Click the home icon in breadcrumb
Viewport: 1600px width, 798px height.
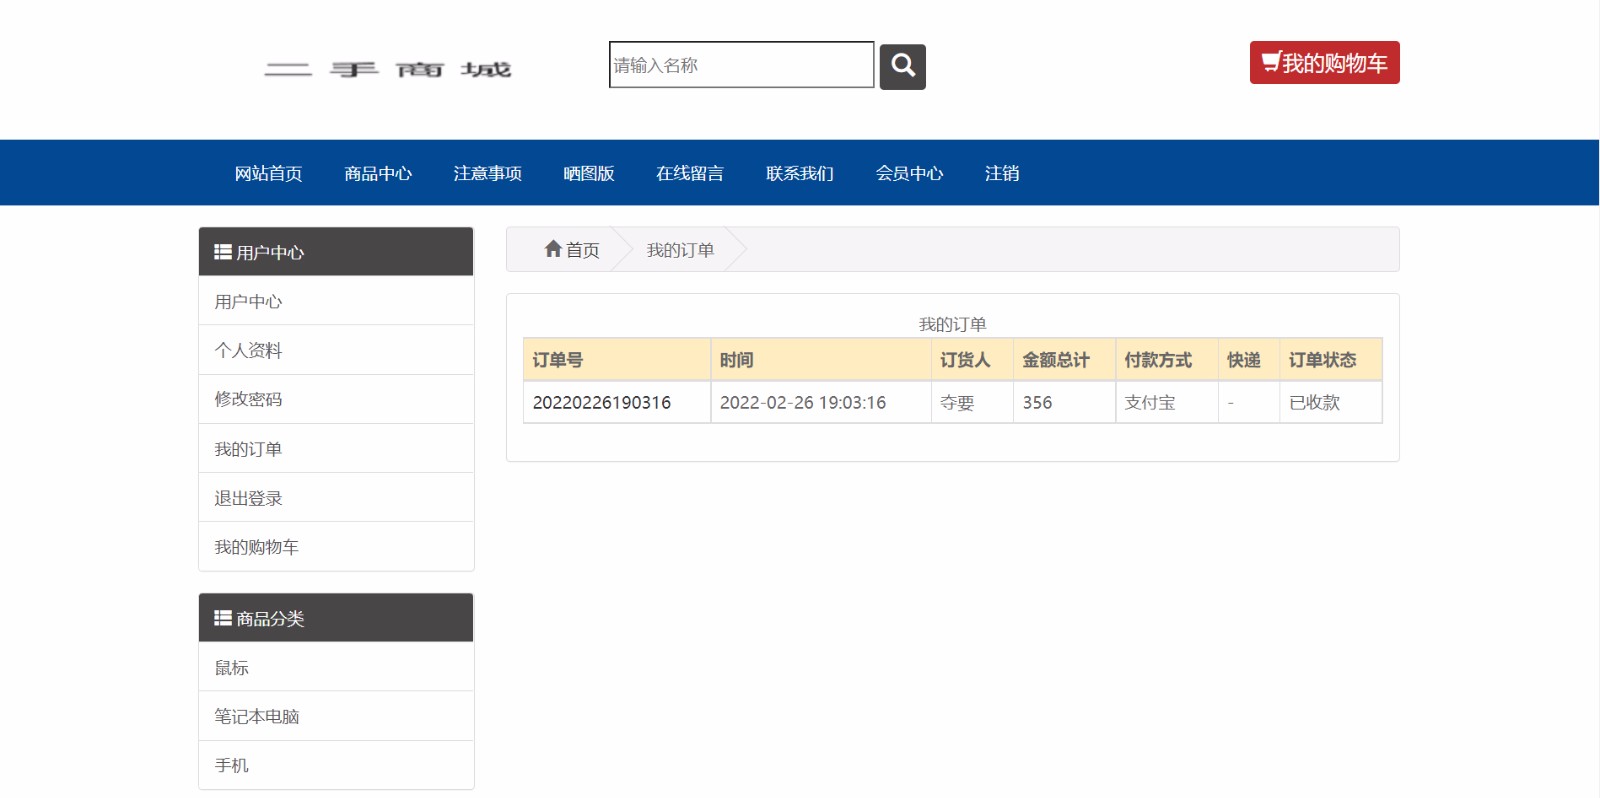553,249
